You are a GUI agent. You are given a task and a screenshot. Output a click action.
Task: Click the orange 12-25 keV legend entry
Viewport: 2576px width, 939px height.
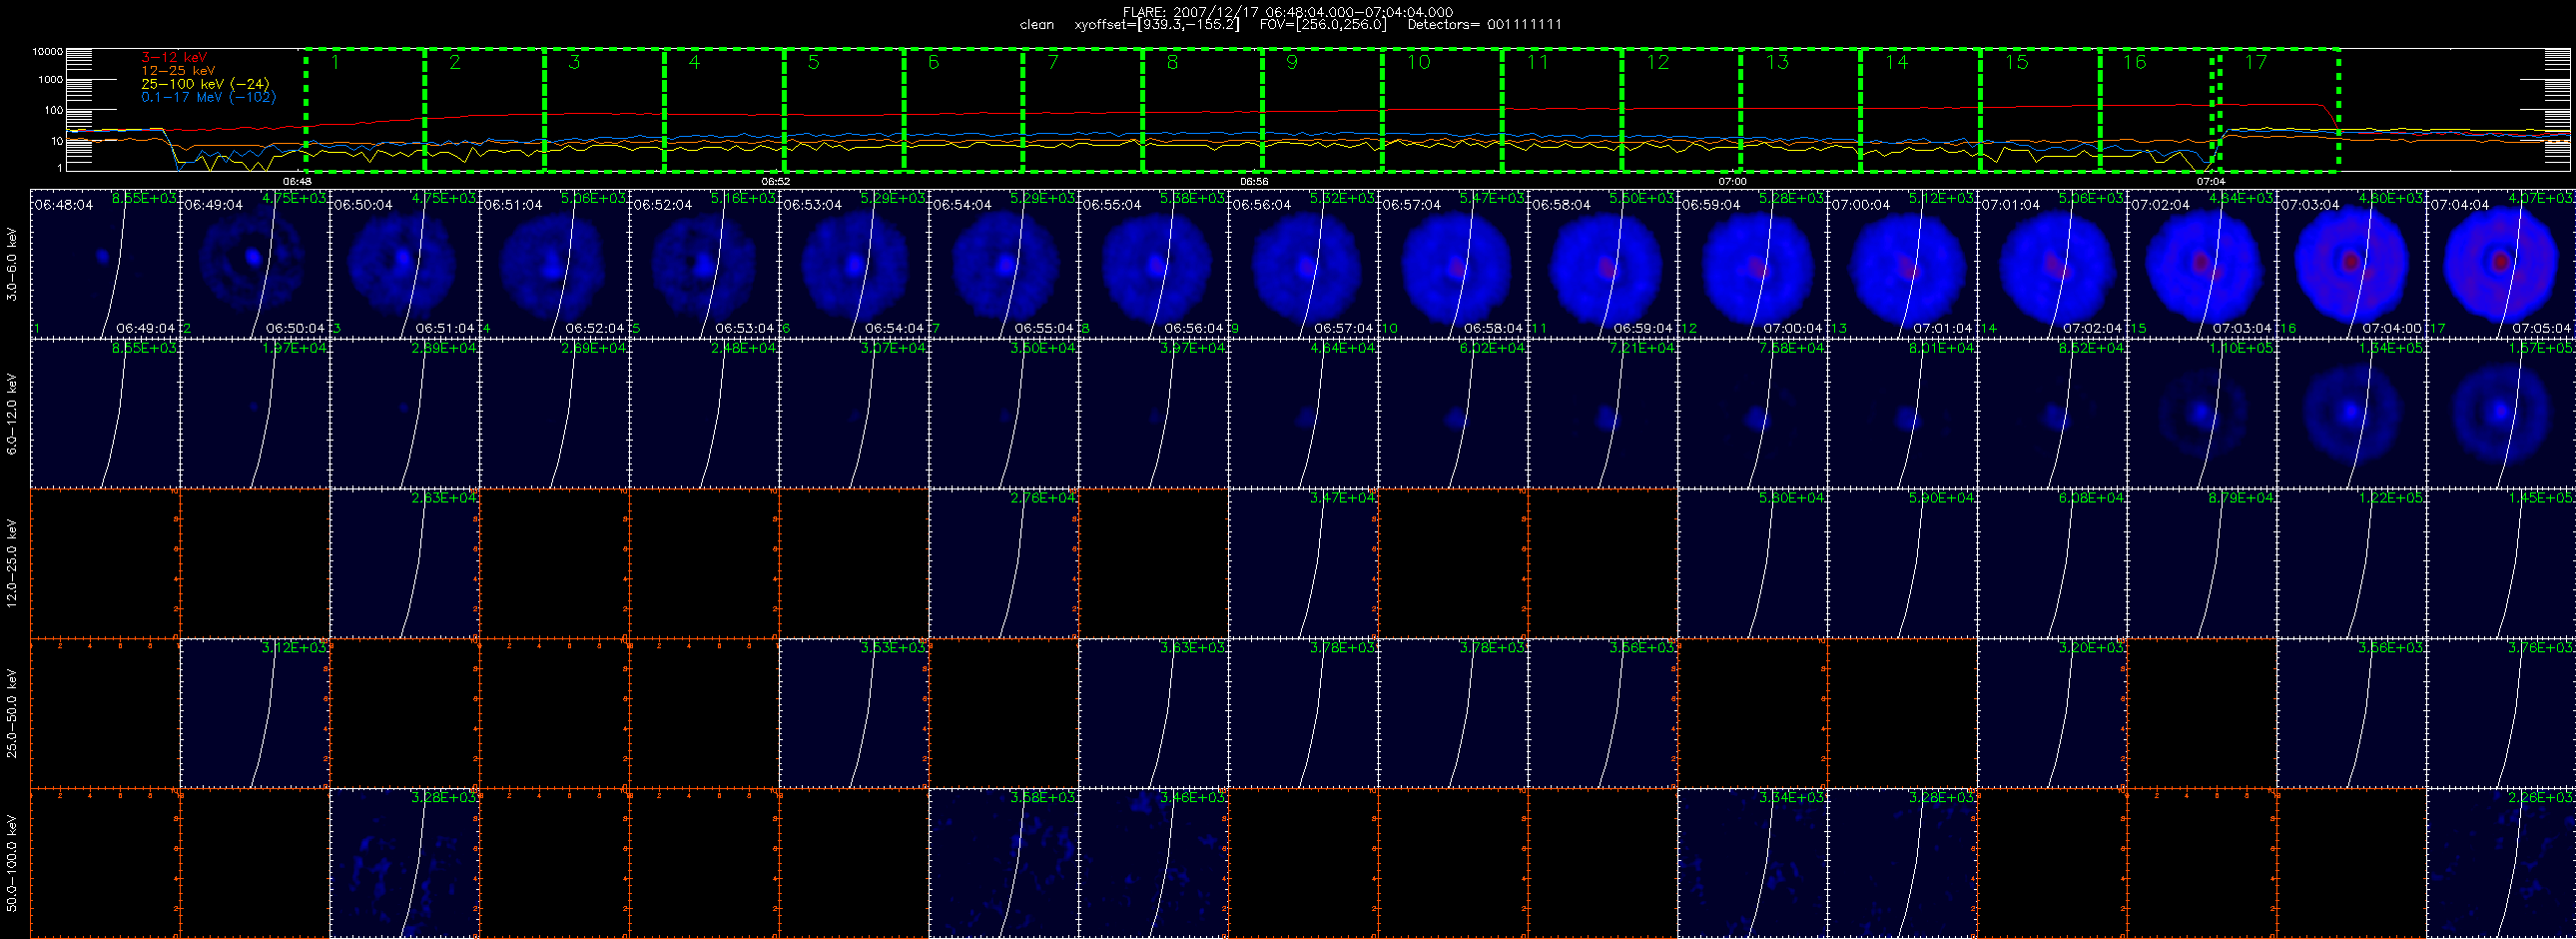pos(178,71)
